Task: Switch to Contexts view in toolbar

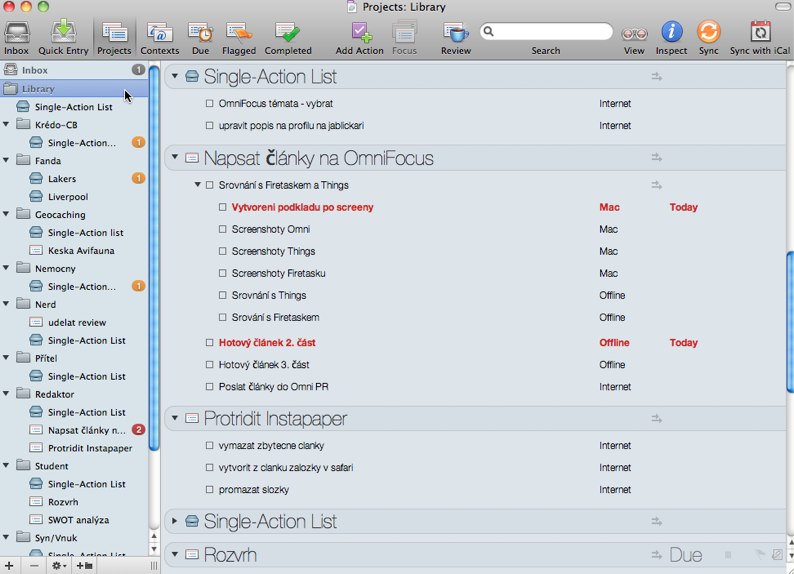Action: pyautogui.click(x=160, y=38)
